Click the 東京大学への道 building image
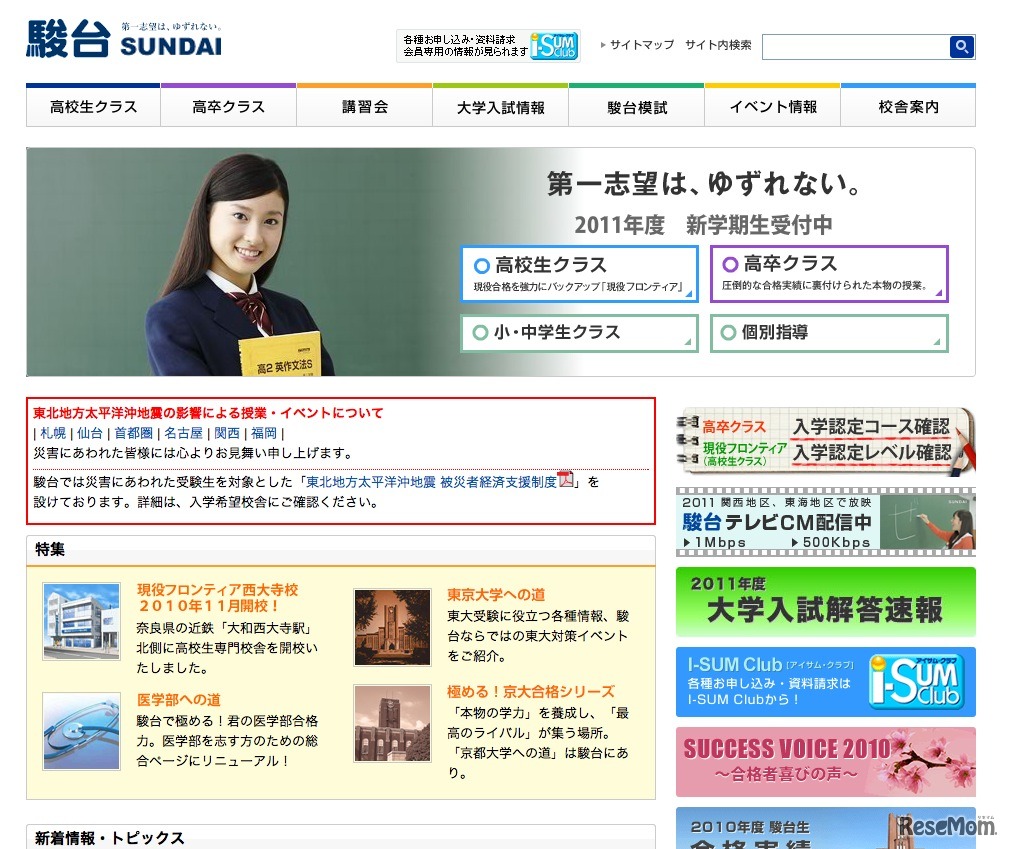 coord(392,627)
